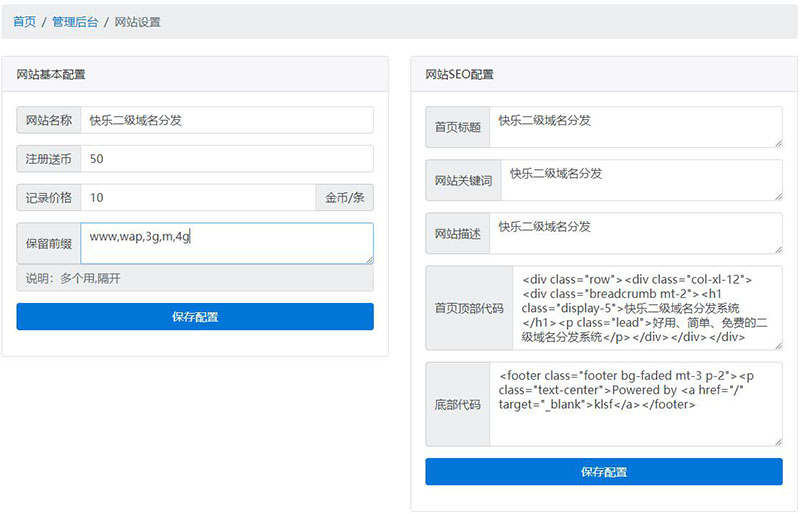Click into the 网站描述 textarea
The image size is (800, 514).
point(635,233)
